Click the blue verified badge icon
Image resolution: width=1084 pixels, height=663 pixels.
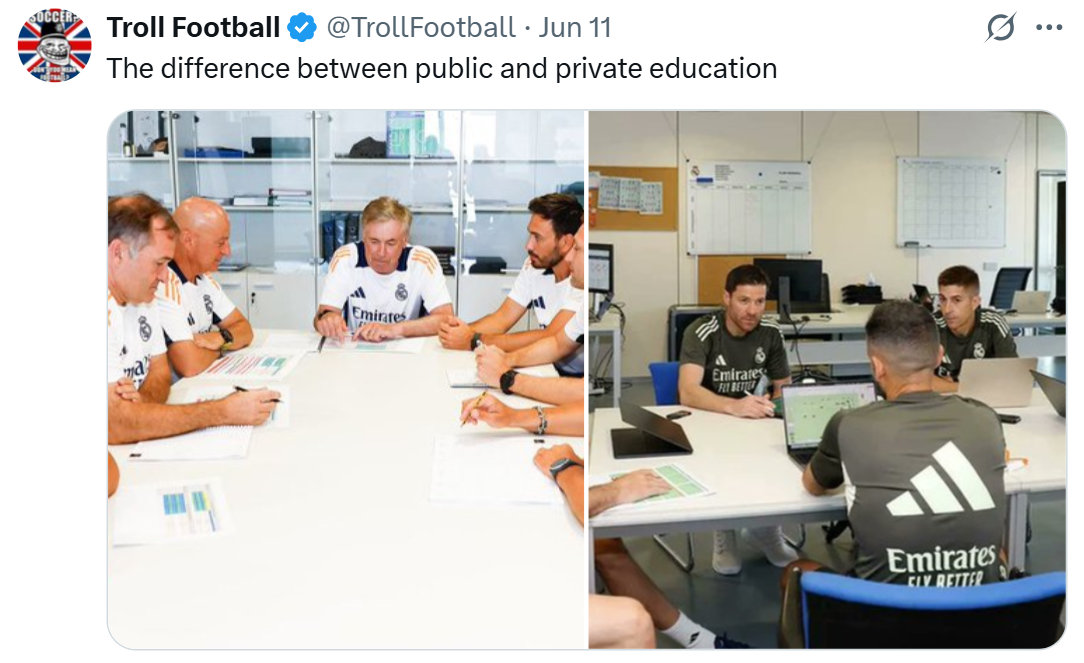[301, 28]
